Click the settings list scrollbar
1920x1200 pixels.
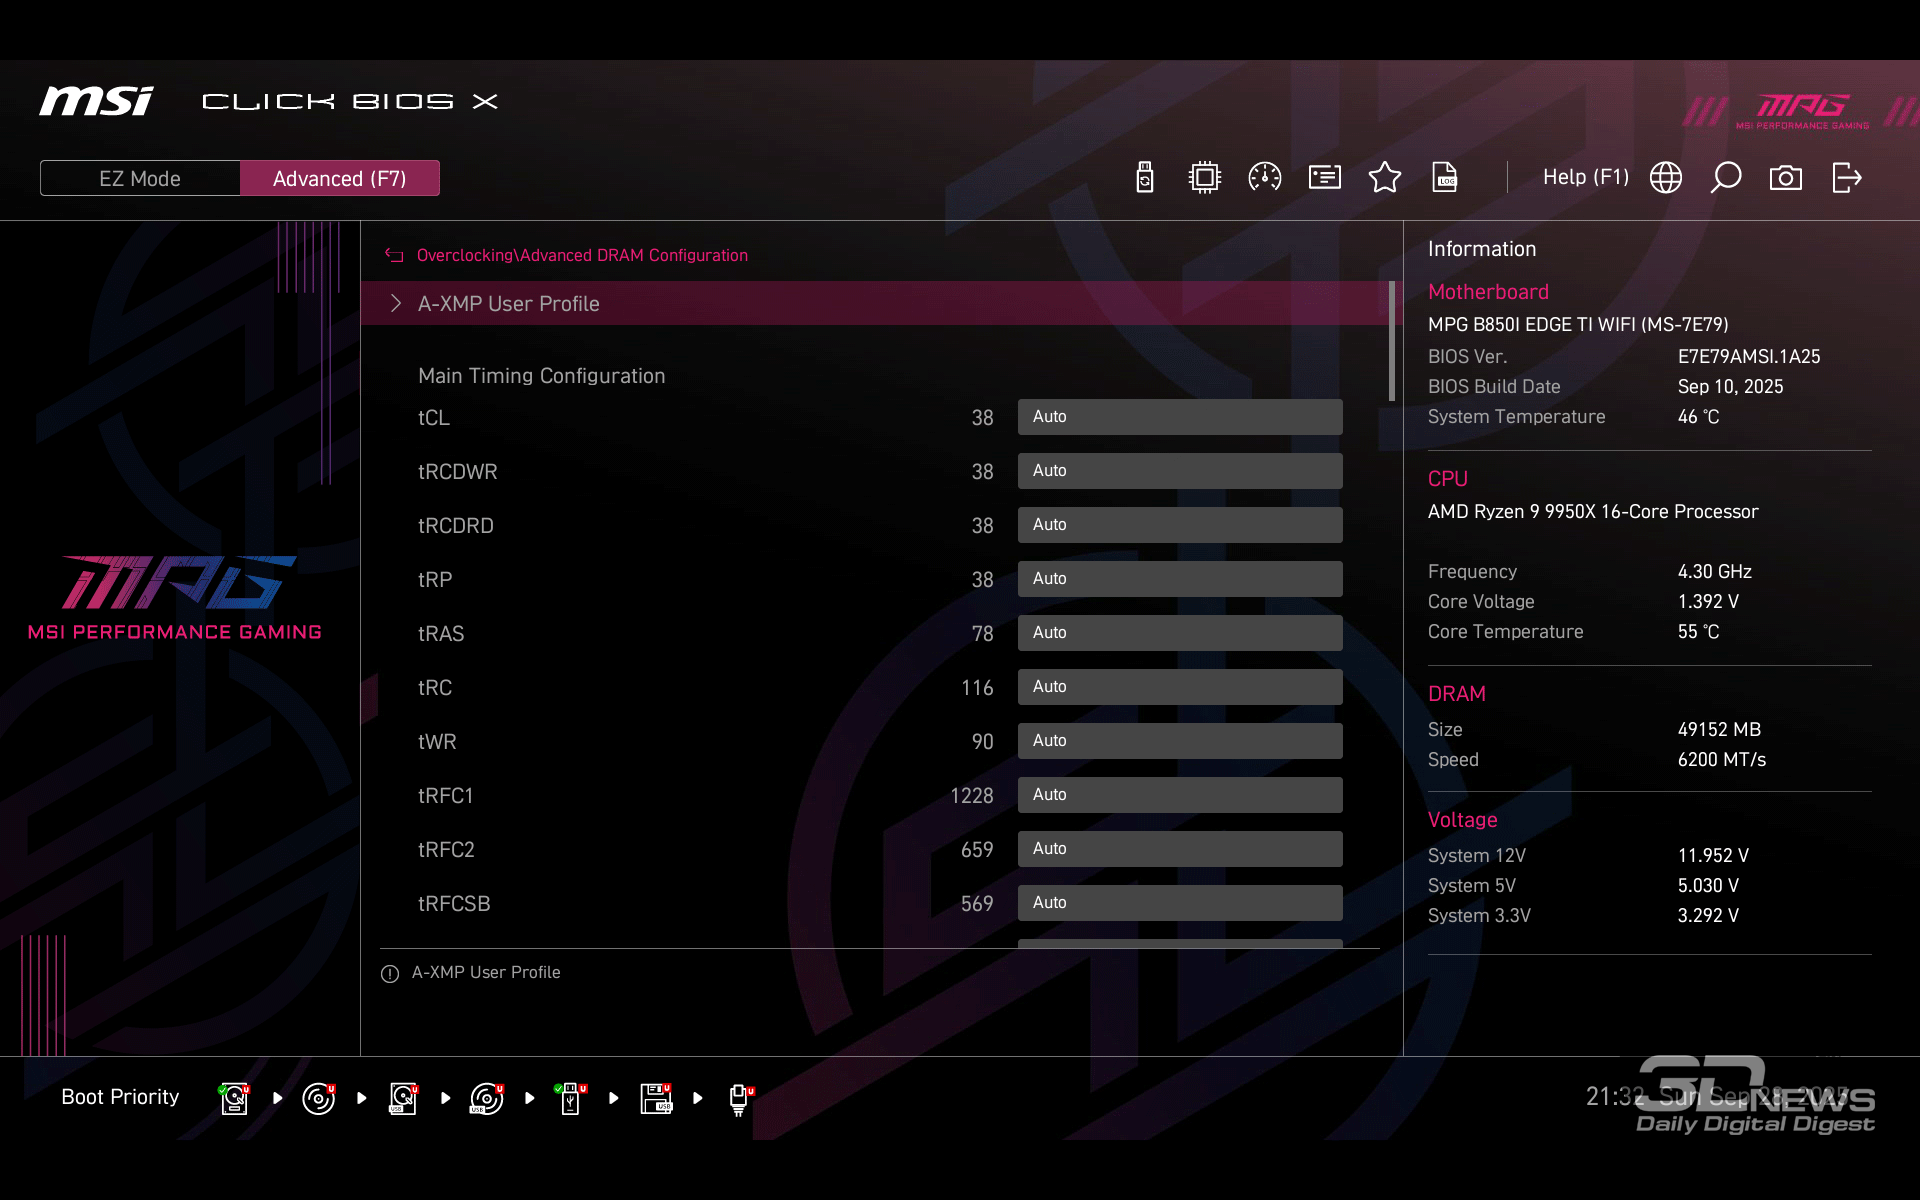click(1391, 342)
